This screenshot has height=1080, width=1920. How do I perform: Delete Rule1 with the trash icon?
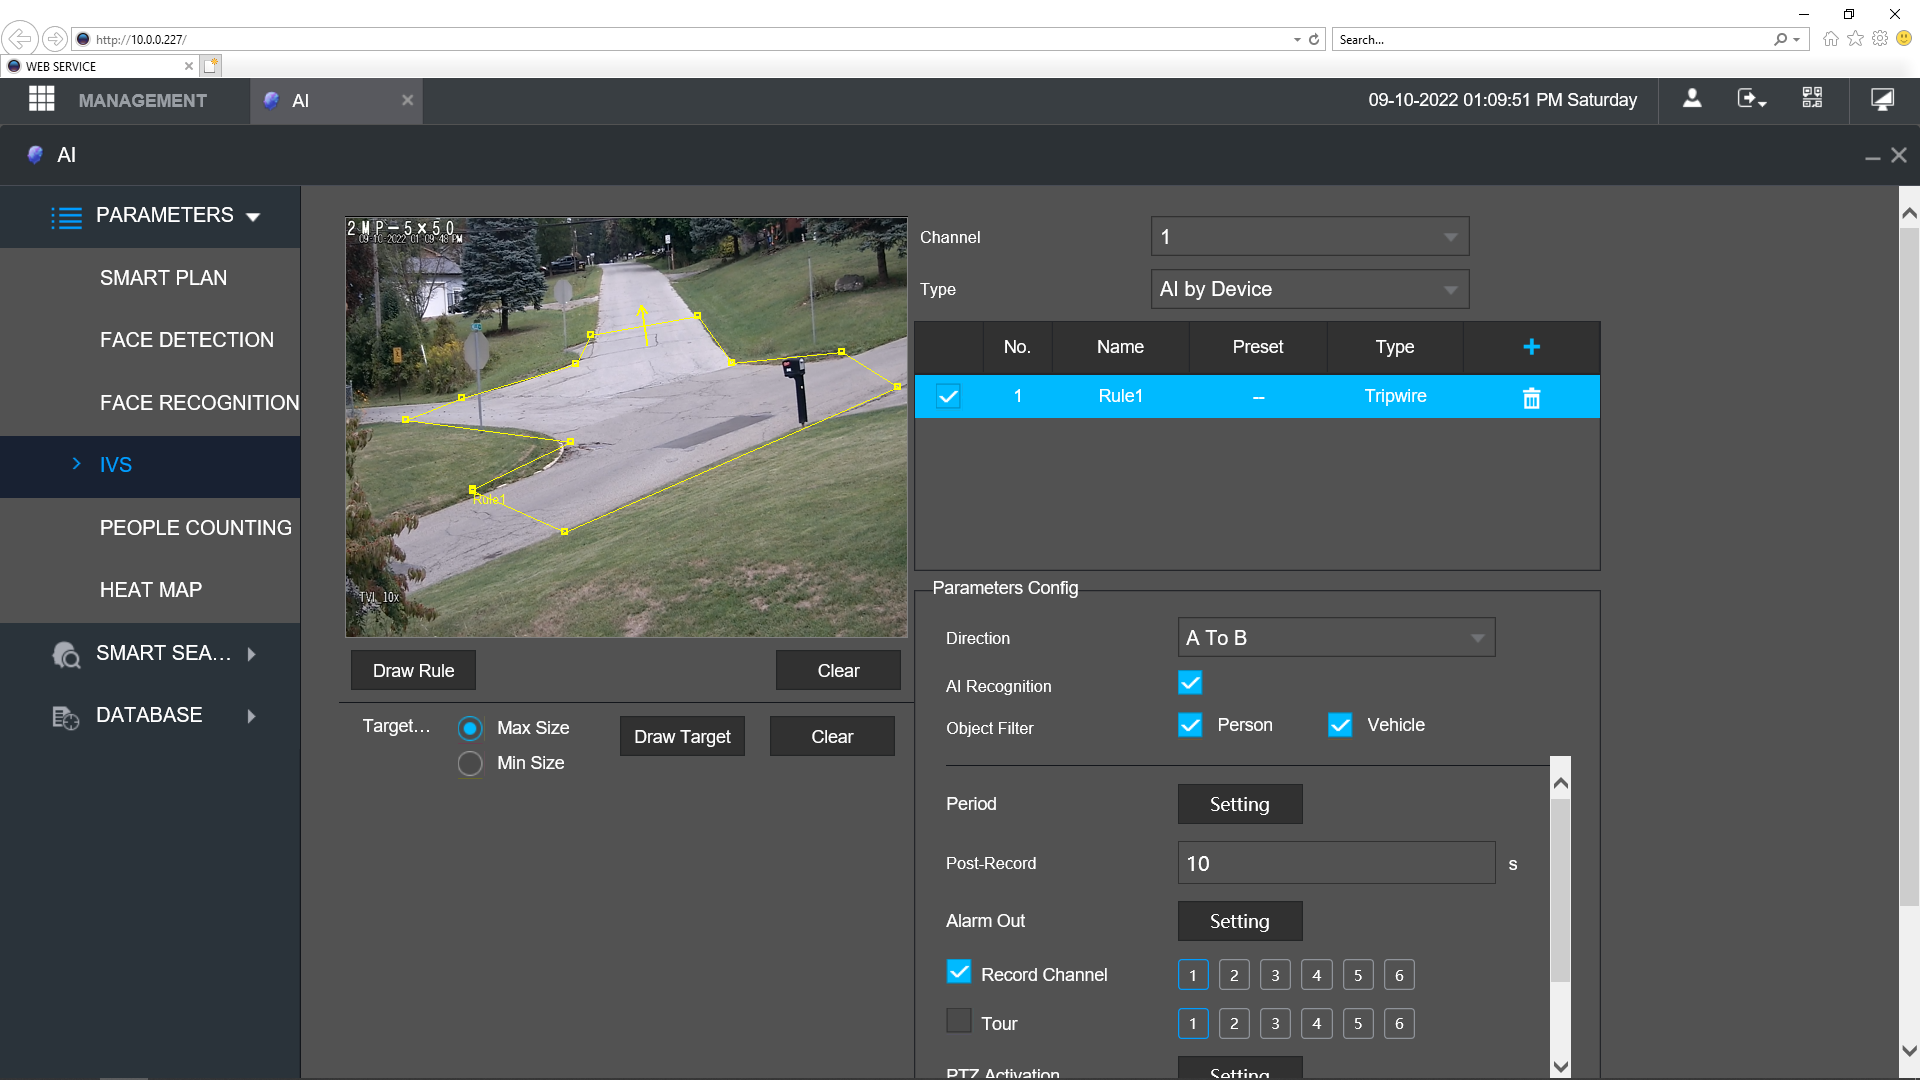1531,397
